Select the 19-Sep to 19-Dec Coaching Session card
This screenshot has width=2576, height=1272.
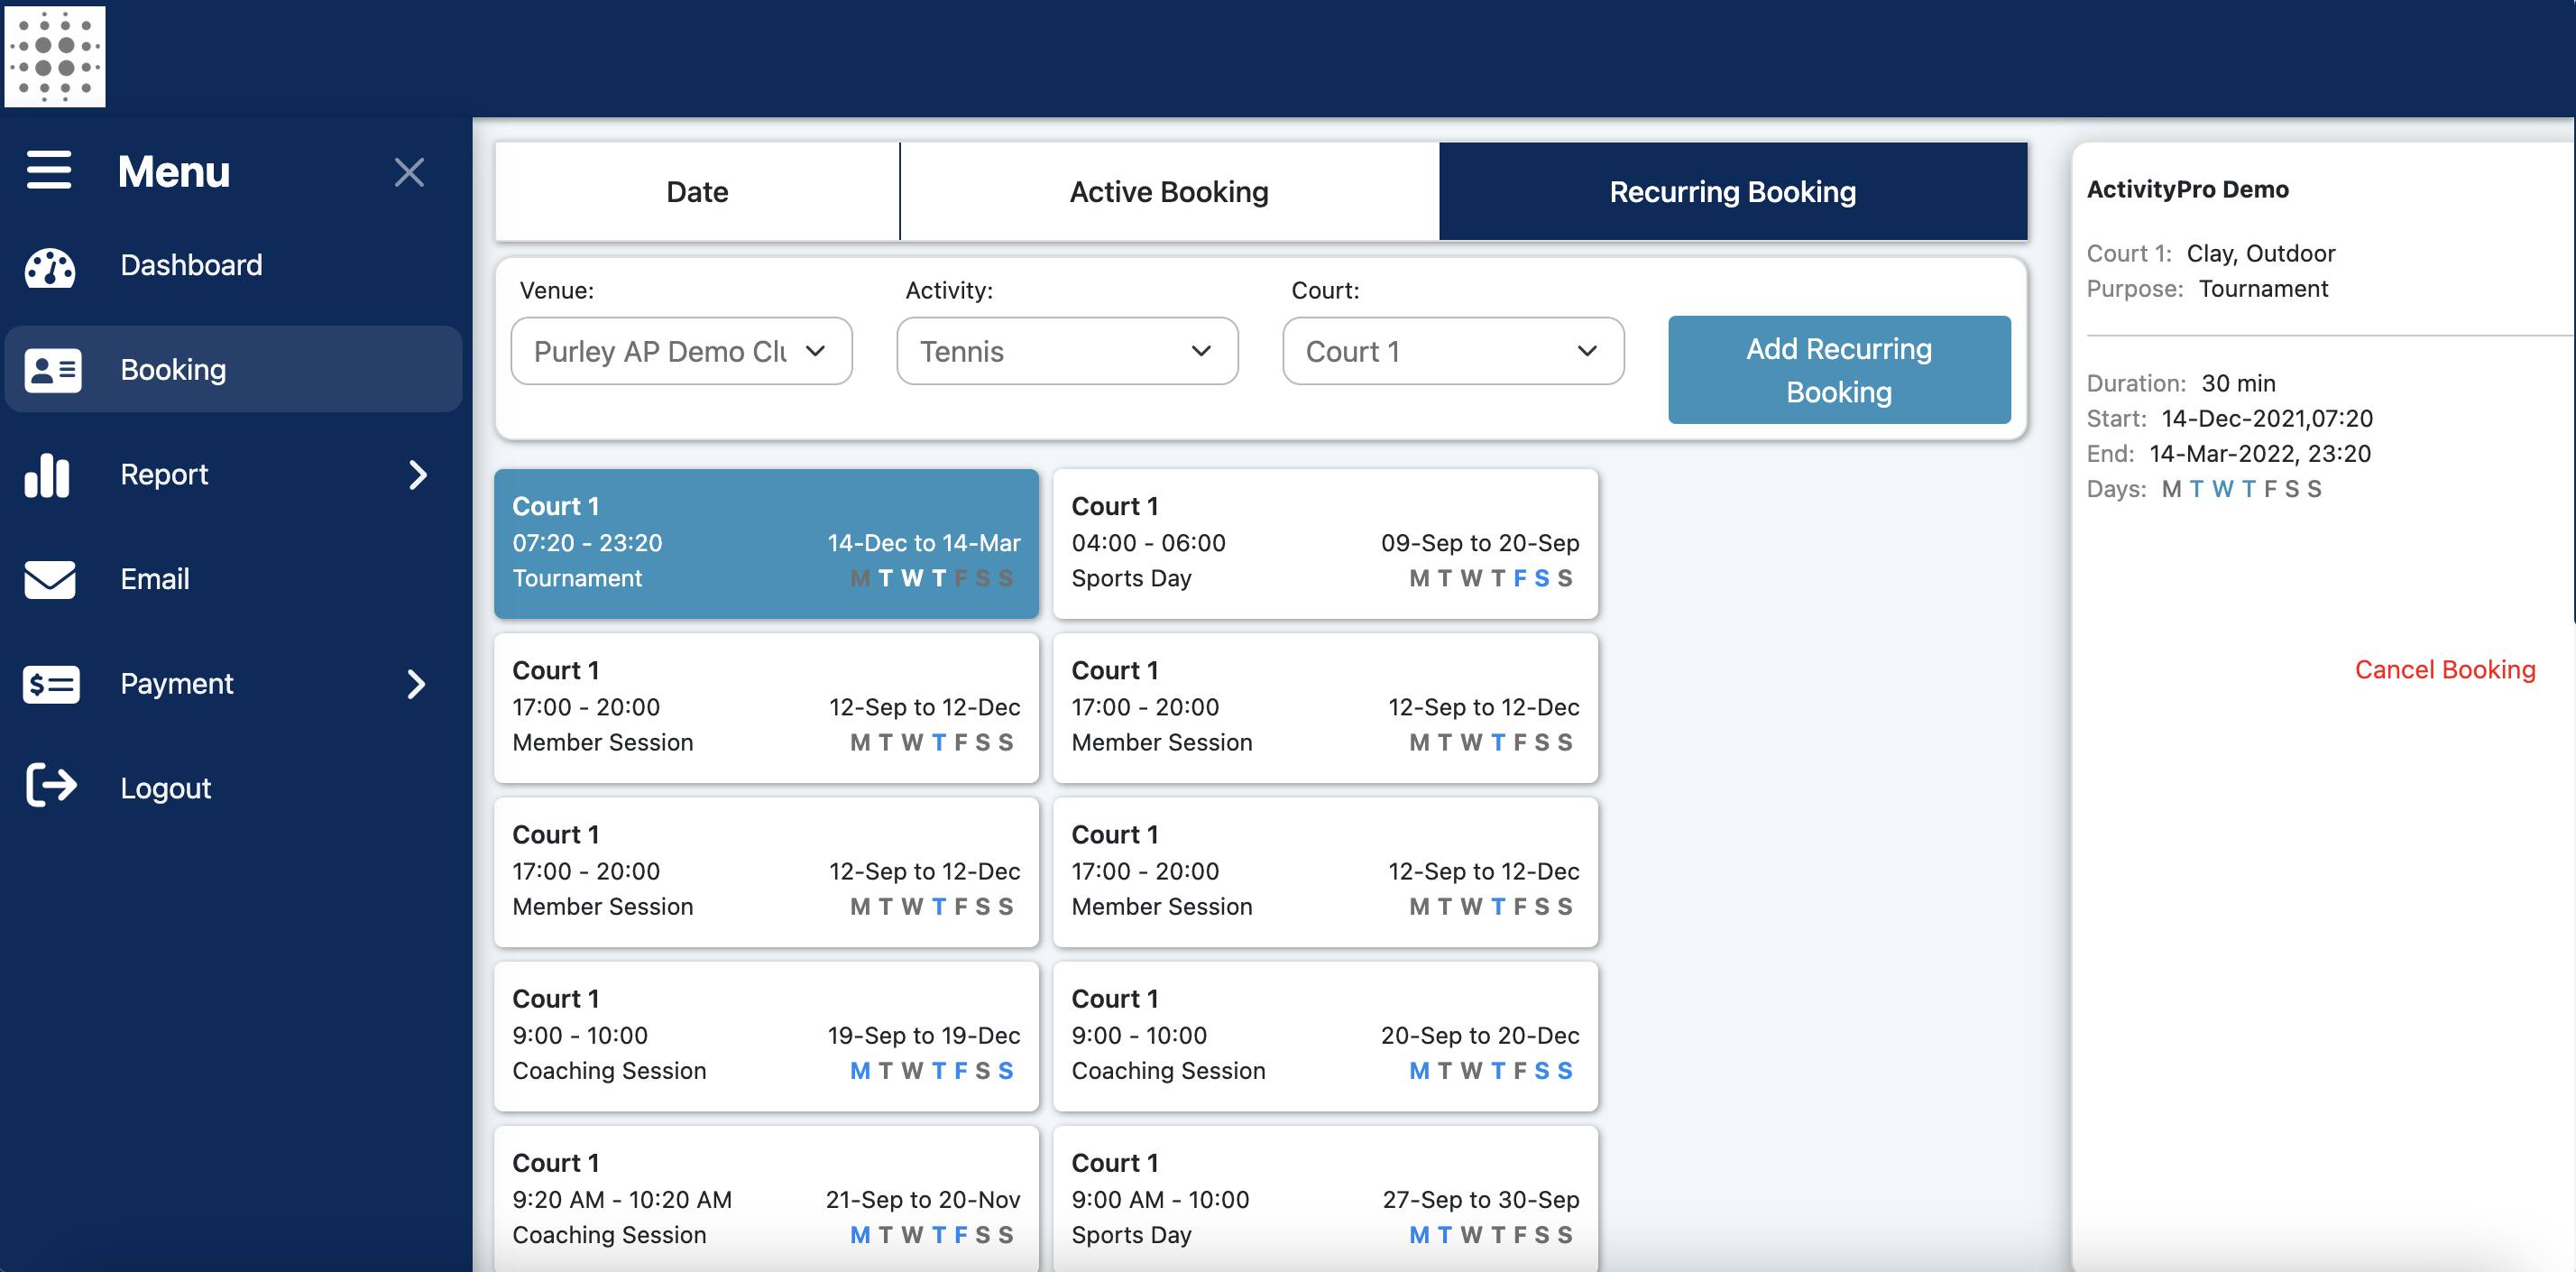pos(766,1036)
